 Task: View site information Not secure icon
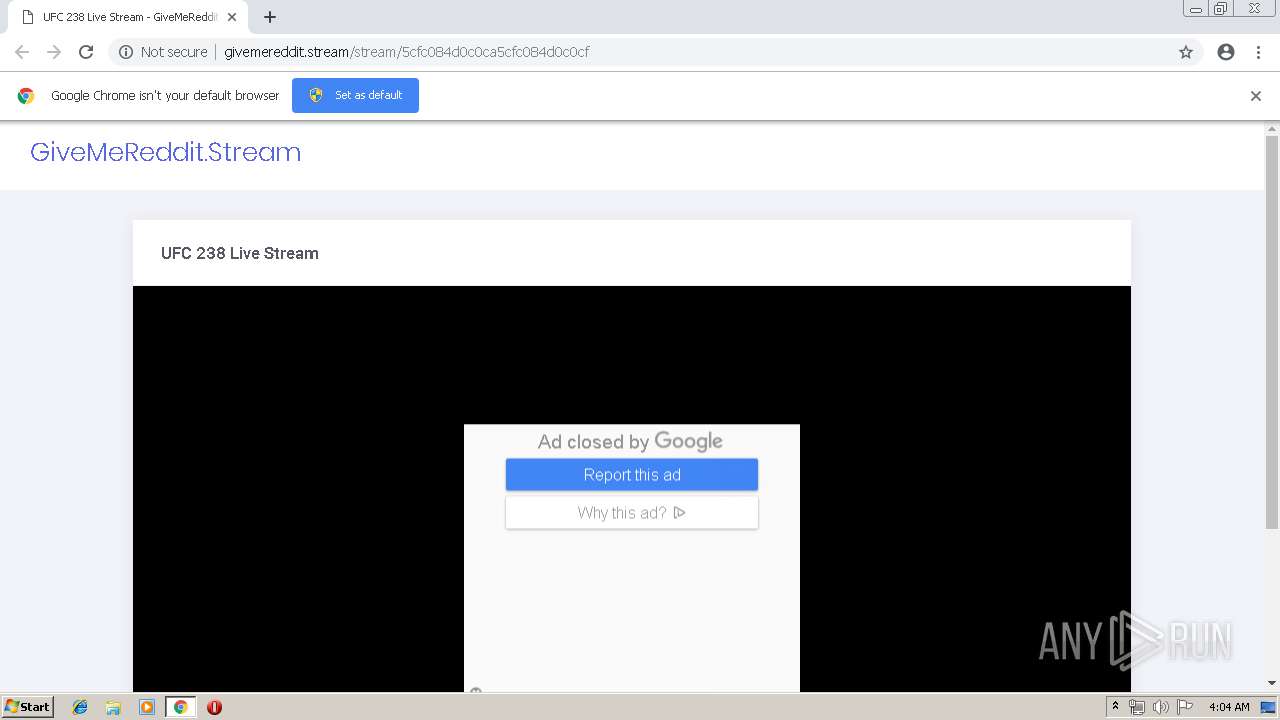coord(126,52)
